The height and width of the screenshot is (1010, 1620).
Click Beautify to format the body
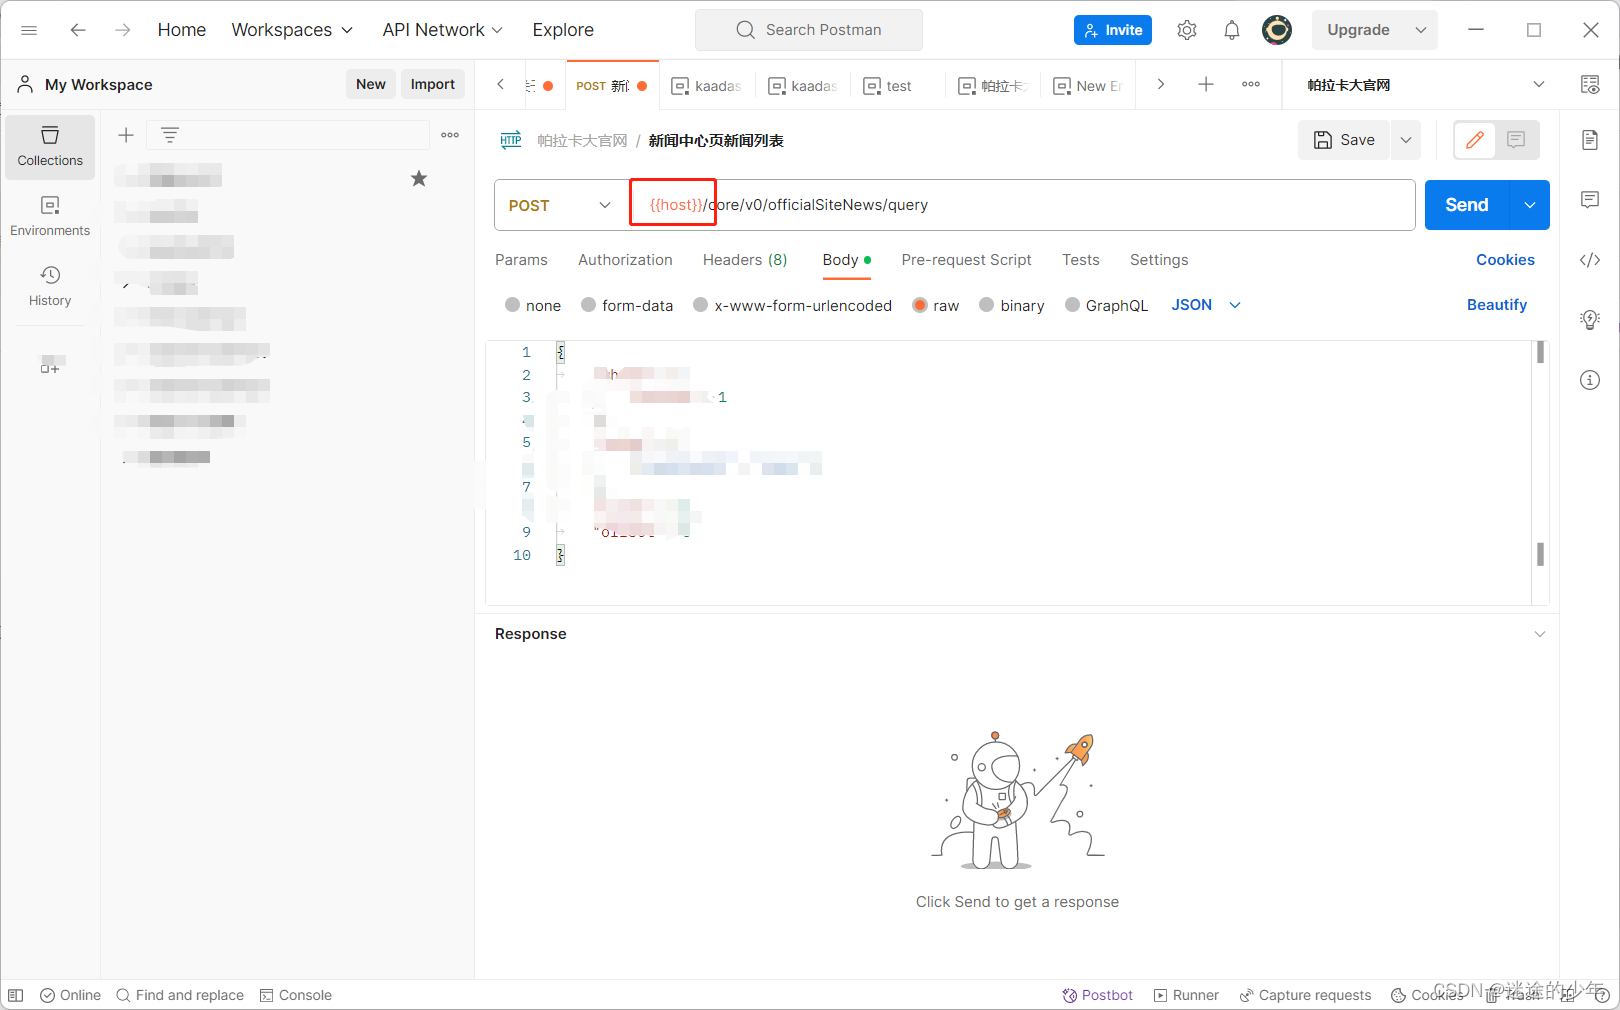[x=1497, y=305]
